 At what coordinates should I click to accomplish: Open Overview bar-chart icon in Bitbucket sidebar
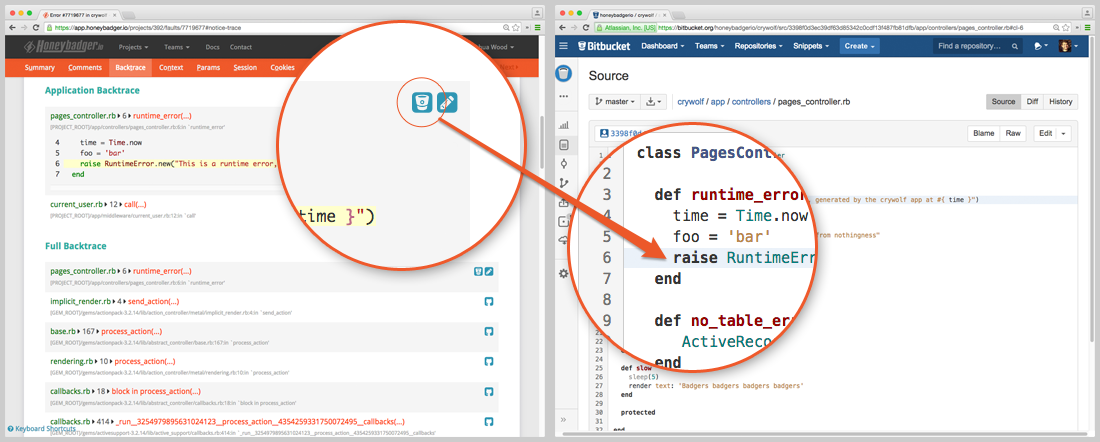(x=564, y=126)
